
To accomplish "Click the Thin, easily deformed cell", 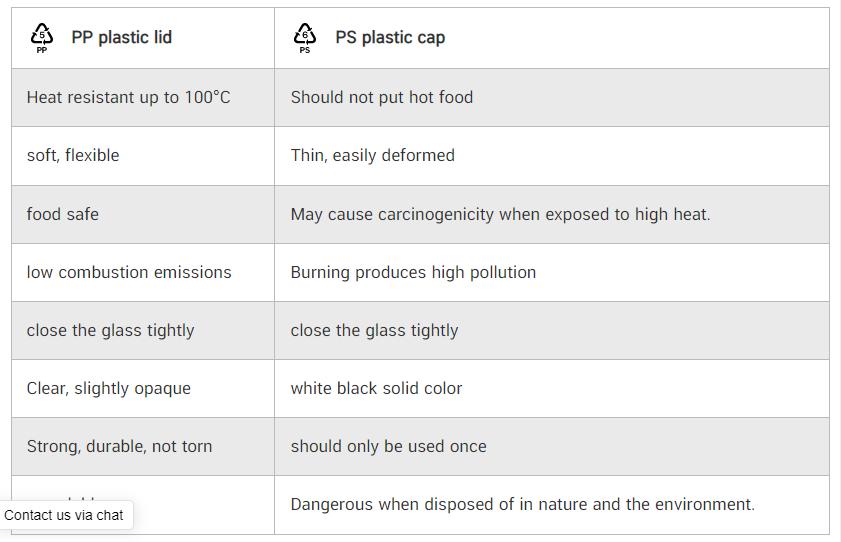I will tap(551, 156).
